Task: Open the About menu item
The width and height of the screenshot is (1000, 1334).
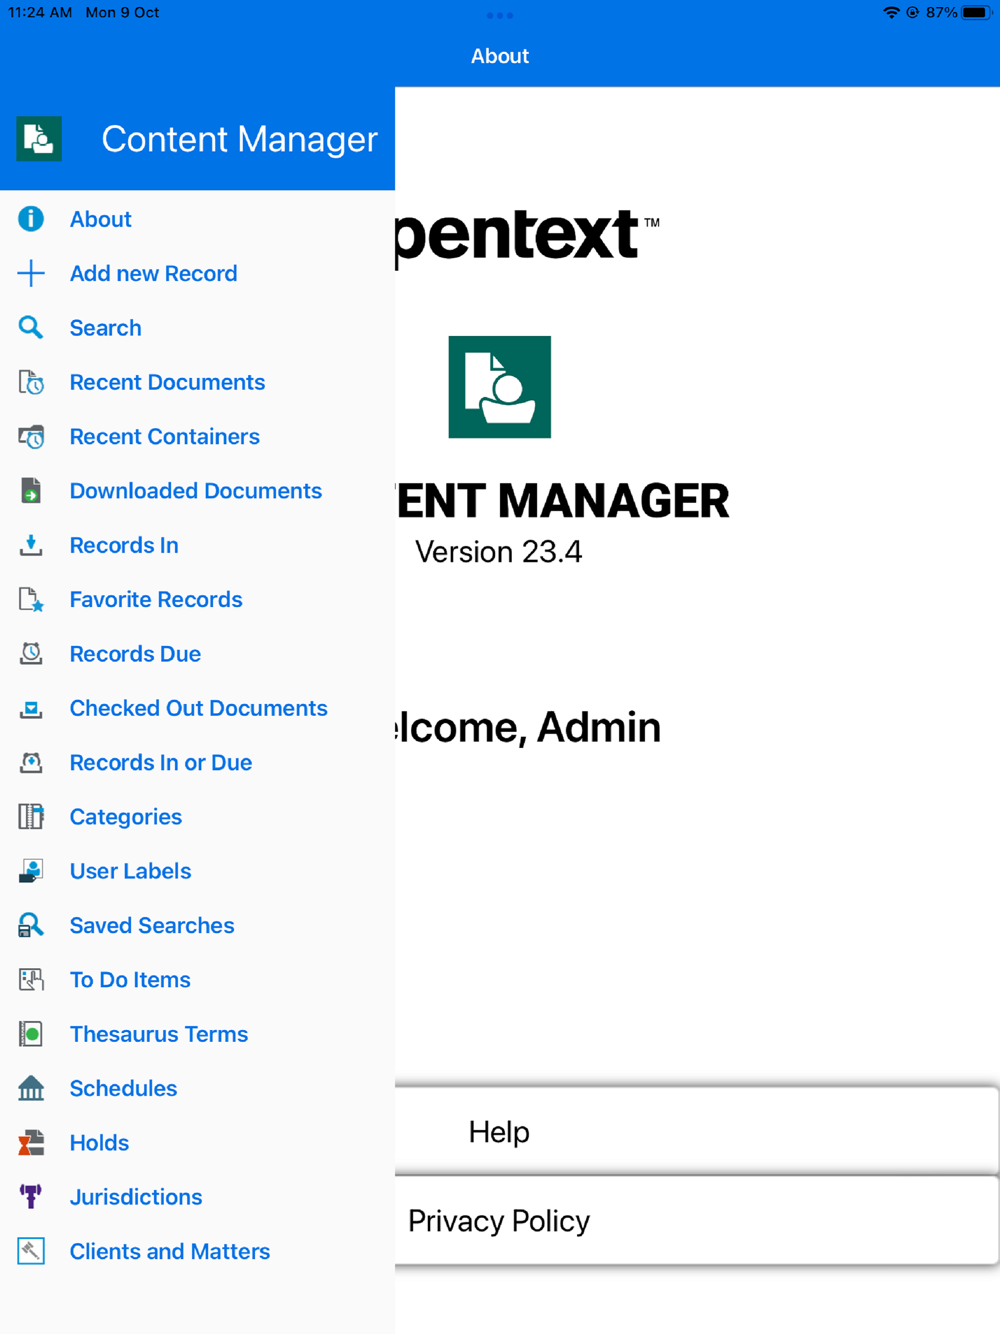Action: [100, 219]
